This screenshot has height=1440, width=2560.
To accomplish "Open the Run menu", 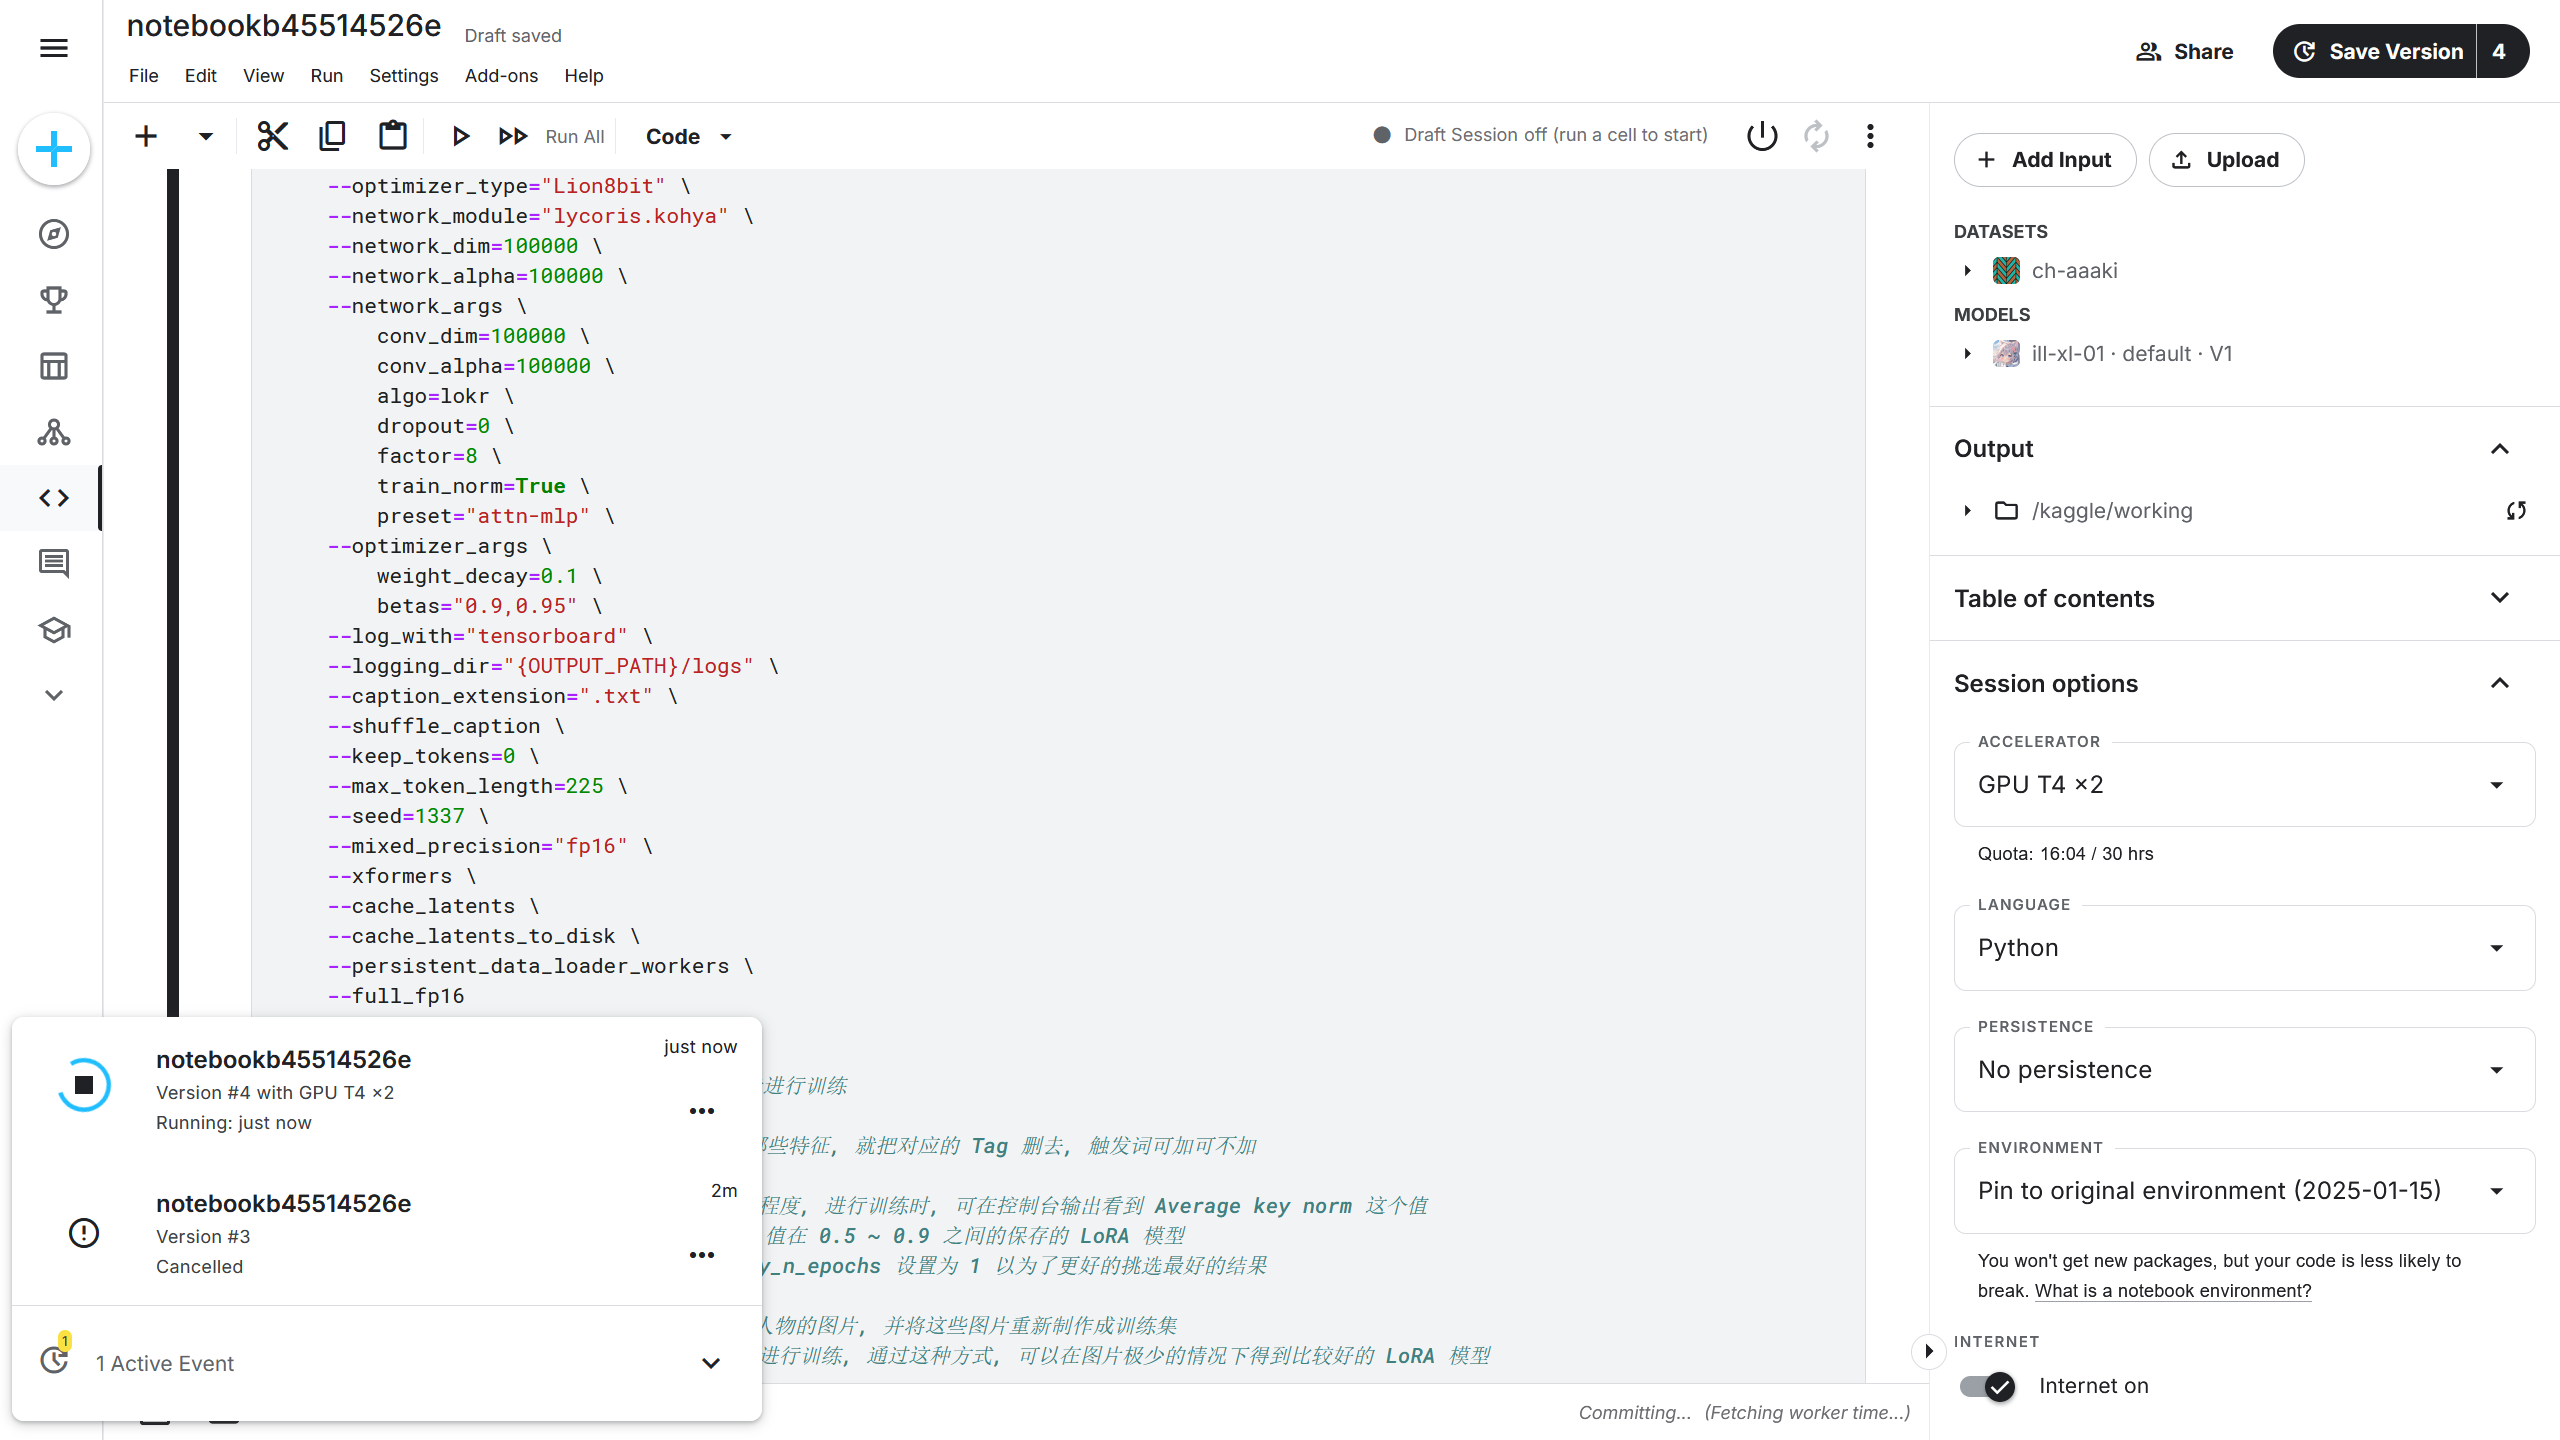I will pos(326,75).
